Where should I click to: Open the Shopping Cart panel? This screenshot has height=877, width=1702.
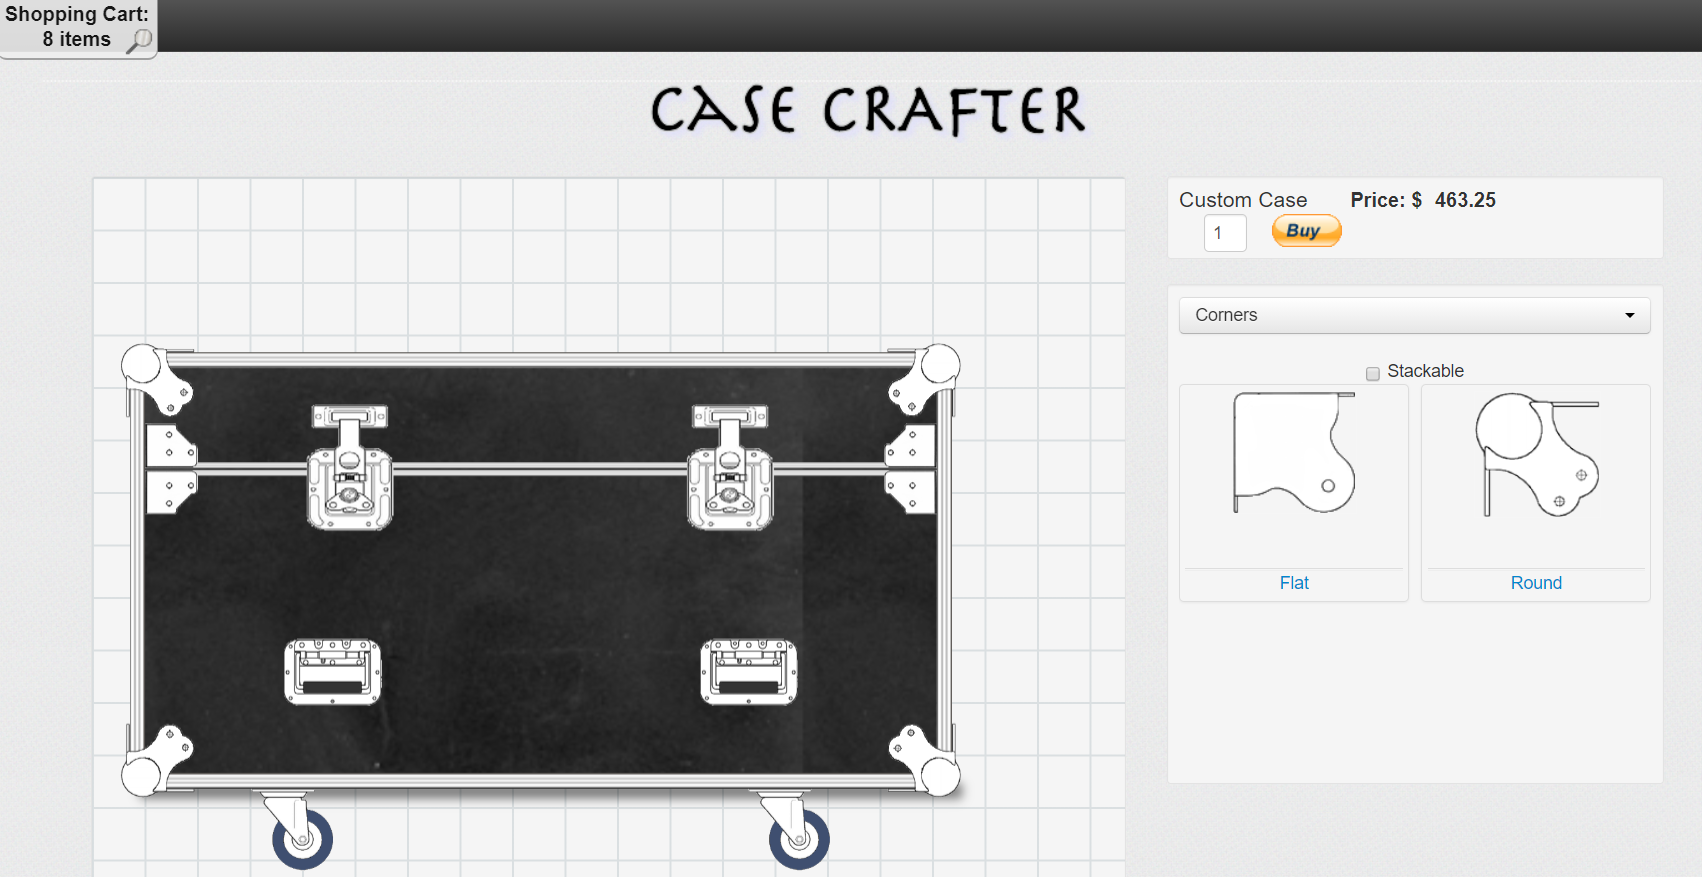click(x=76, y=27)
